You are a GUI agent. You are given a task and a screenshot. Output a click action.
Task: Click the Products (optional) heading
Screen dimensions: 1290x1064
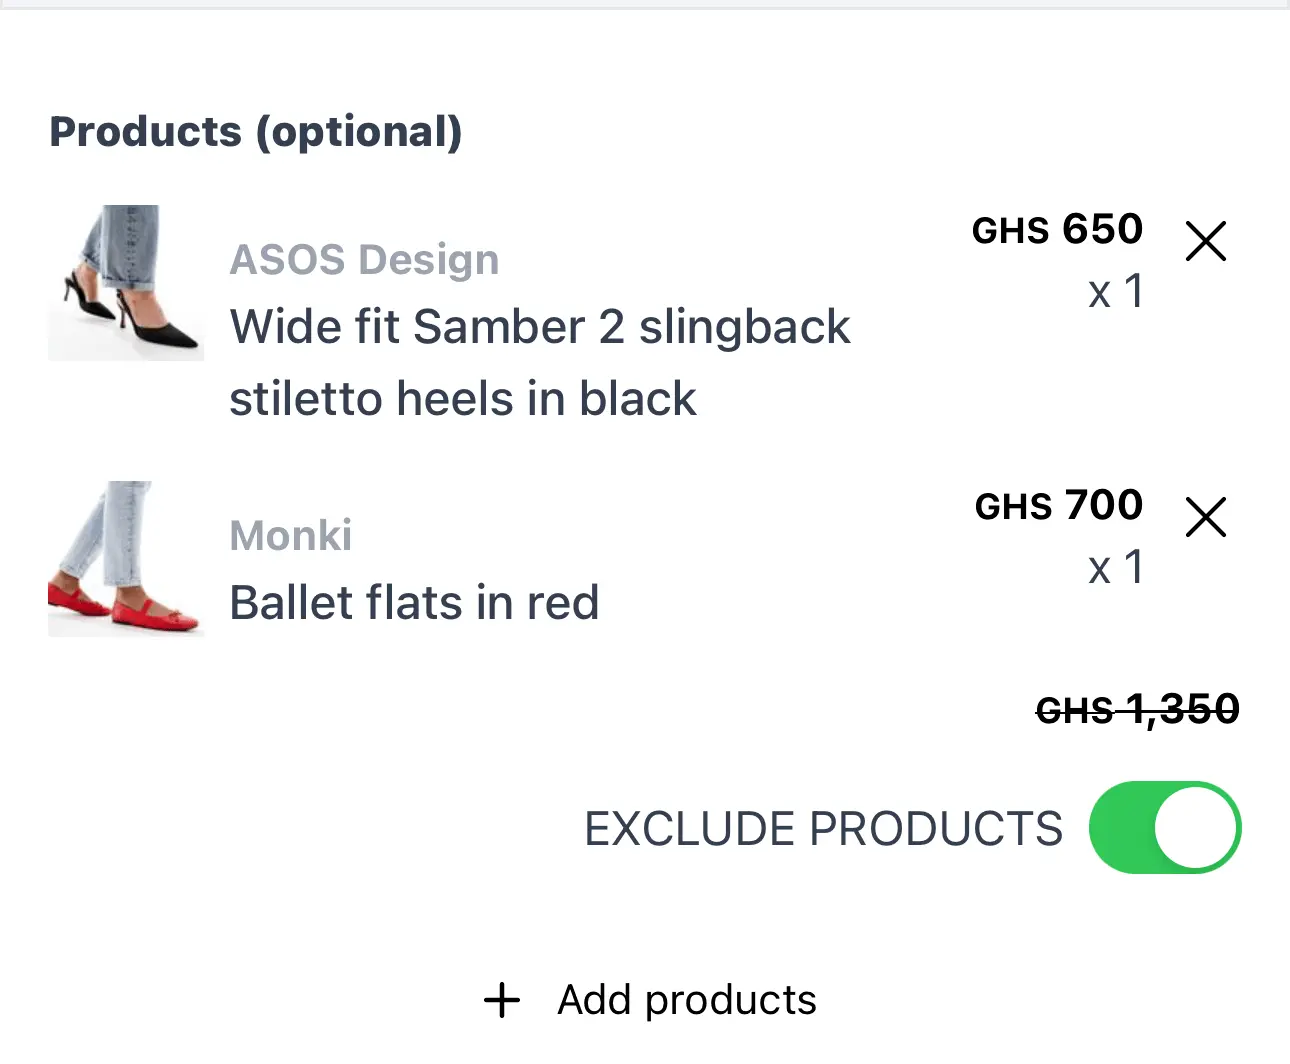click(256, 131)
